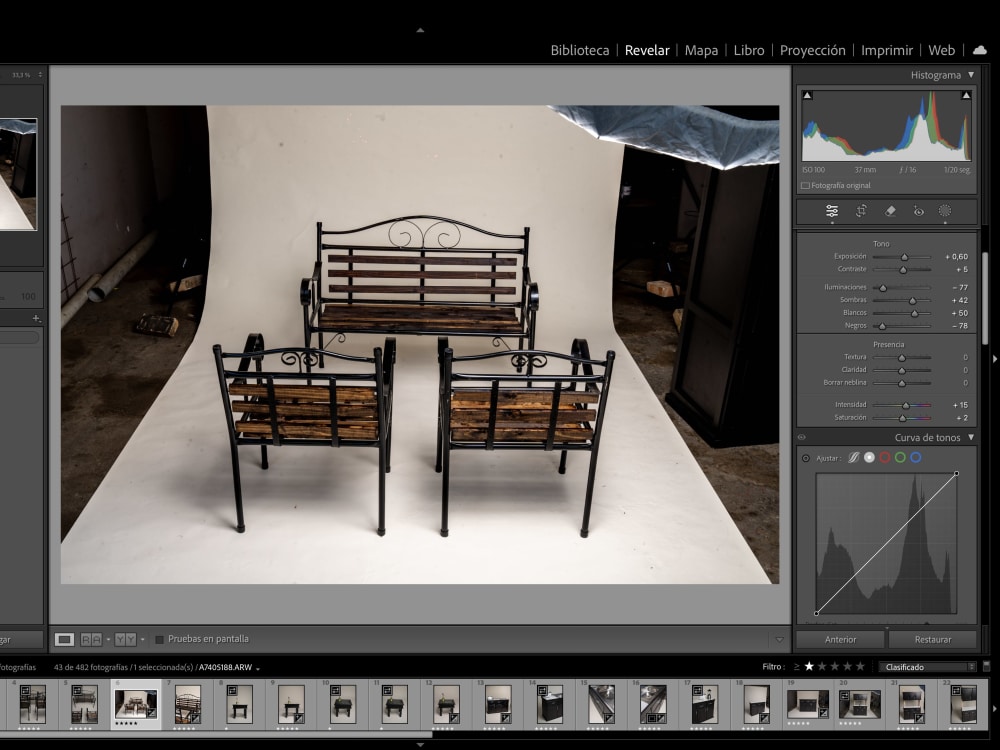Open the Masking tool
Viewport: 1000px width, 750px height.
coord(945,211)
